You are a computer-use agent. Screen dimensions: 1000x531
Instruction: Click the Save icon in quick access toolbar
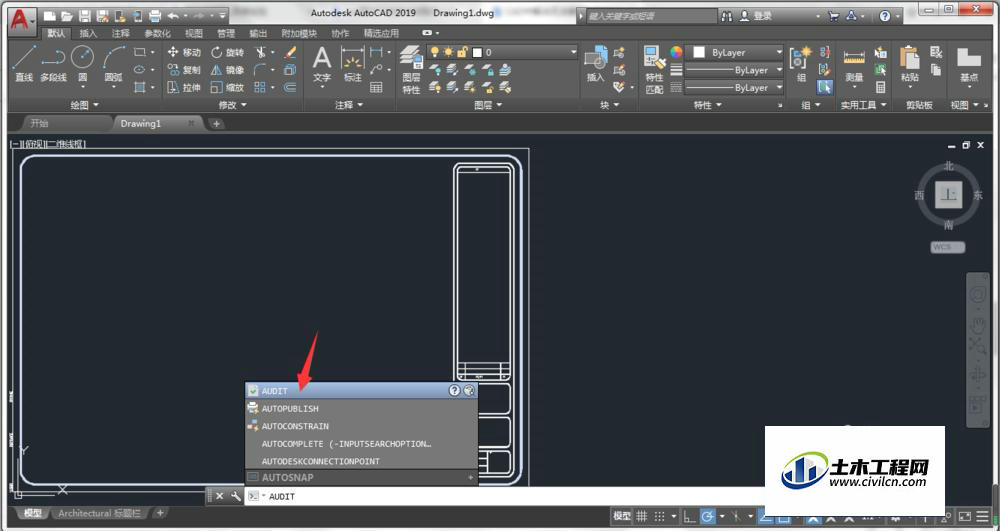pyautogui.click(x=84, y=15)
